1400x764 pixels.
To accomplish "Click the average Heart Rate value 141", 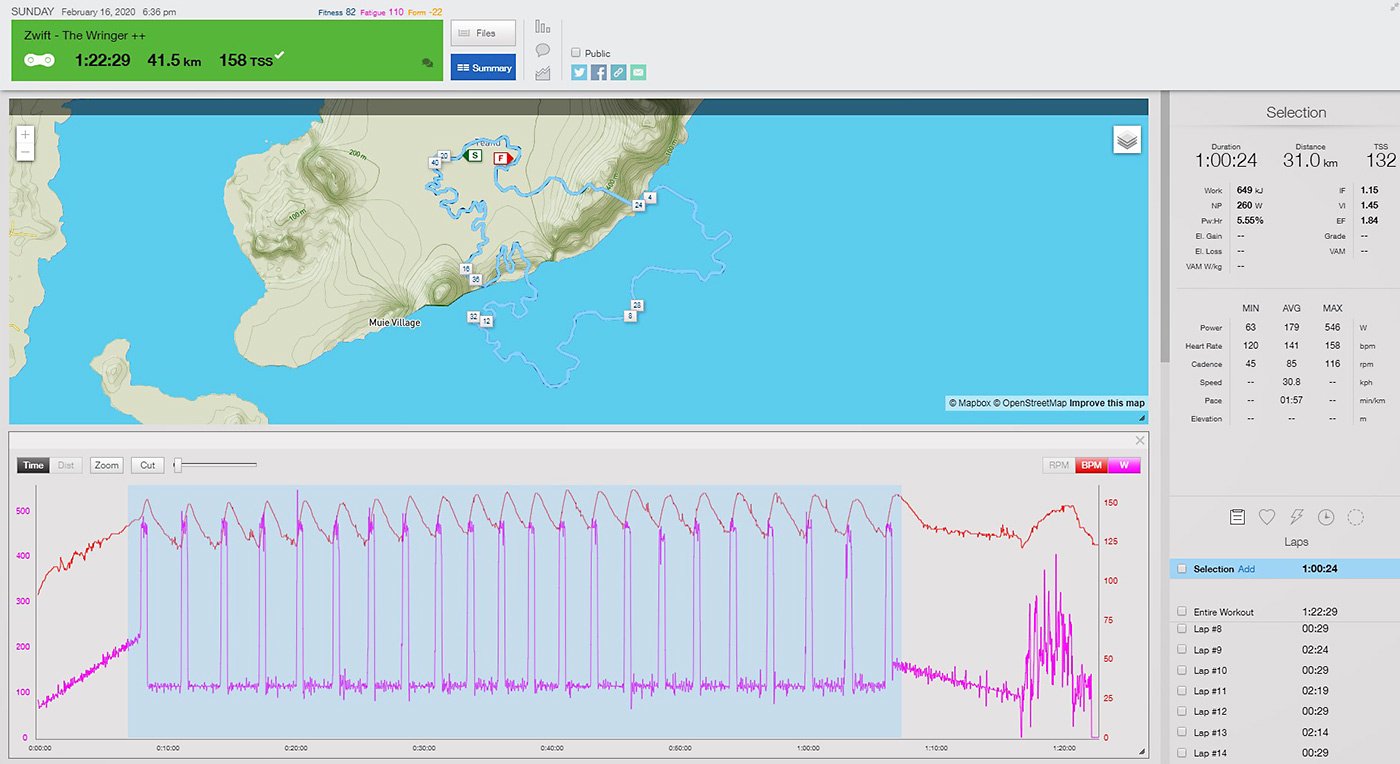I will point(1290,346).
